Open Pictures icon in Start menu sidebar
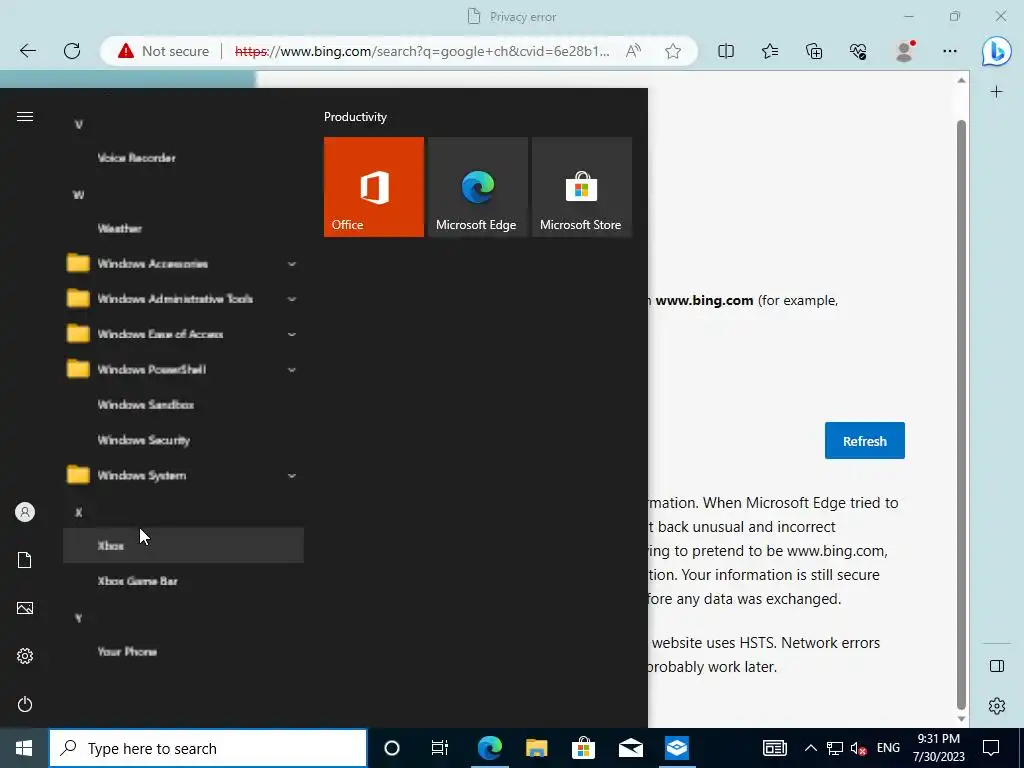The width and height of the screenshot is (1024, 768). click(25, 608)
